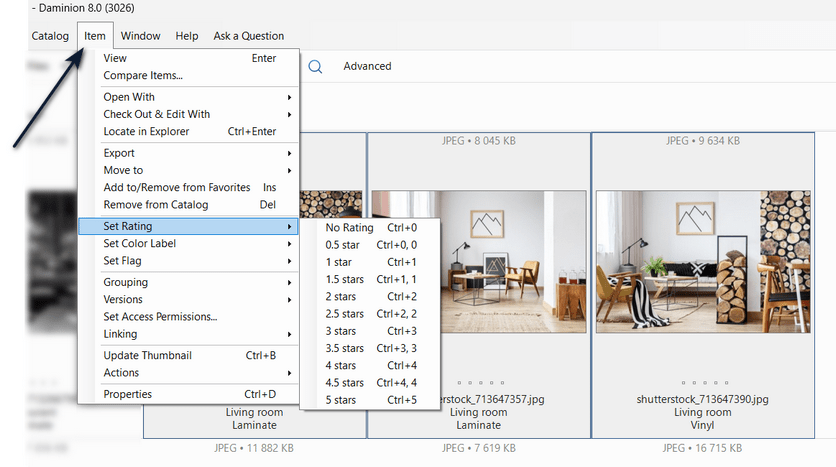Image resolution: width=836 pixels, height=467 pixels.
Task: Set rating to 3 stars
Action: (x=341, y=331)
